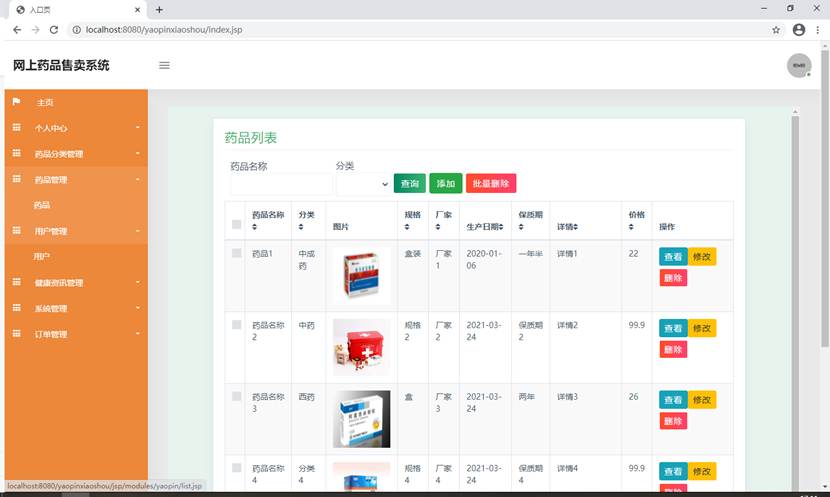Open medicine box thumbnail for 药品名称3
The height and width of the screenshot is (497, 830).
click(361, 419)
